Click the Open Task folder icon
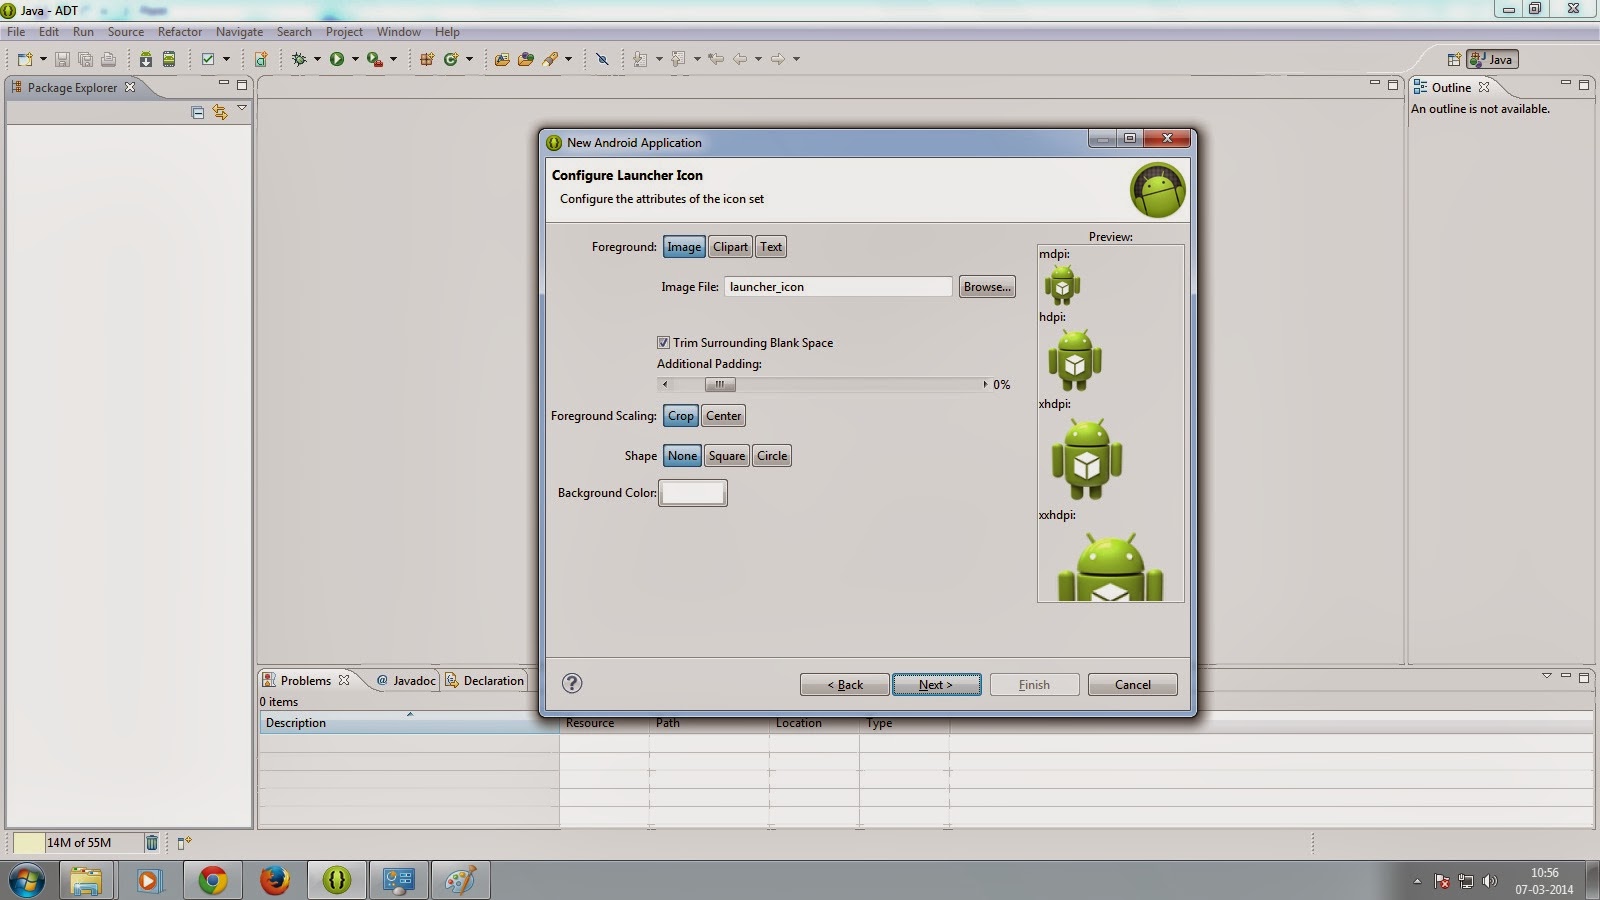Screen dimensions: 1600x900 pyautogui.click(x=526, y=59)
